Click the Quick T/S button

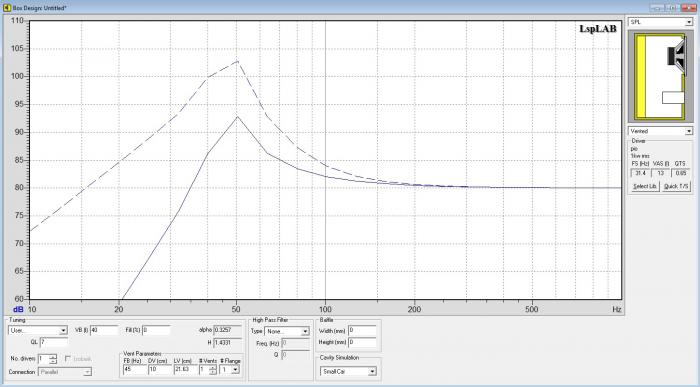click(x=676, y=186)
